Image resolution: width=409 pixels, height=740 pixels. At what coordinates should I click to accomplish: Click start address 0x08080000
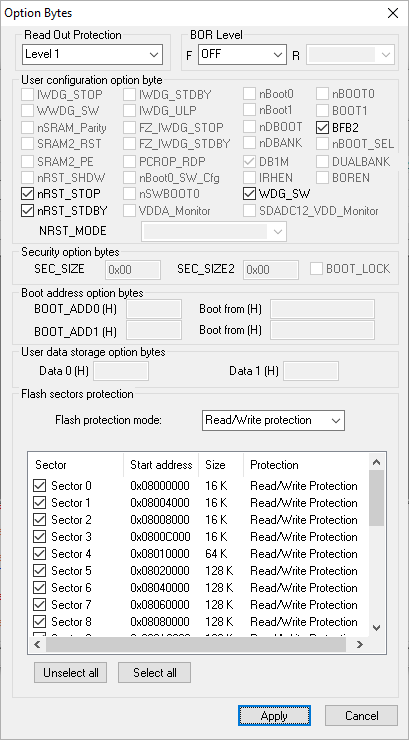pyautogui.click(x=160, y=622)
